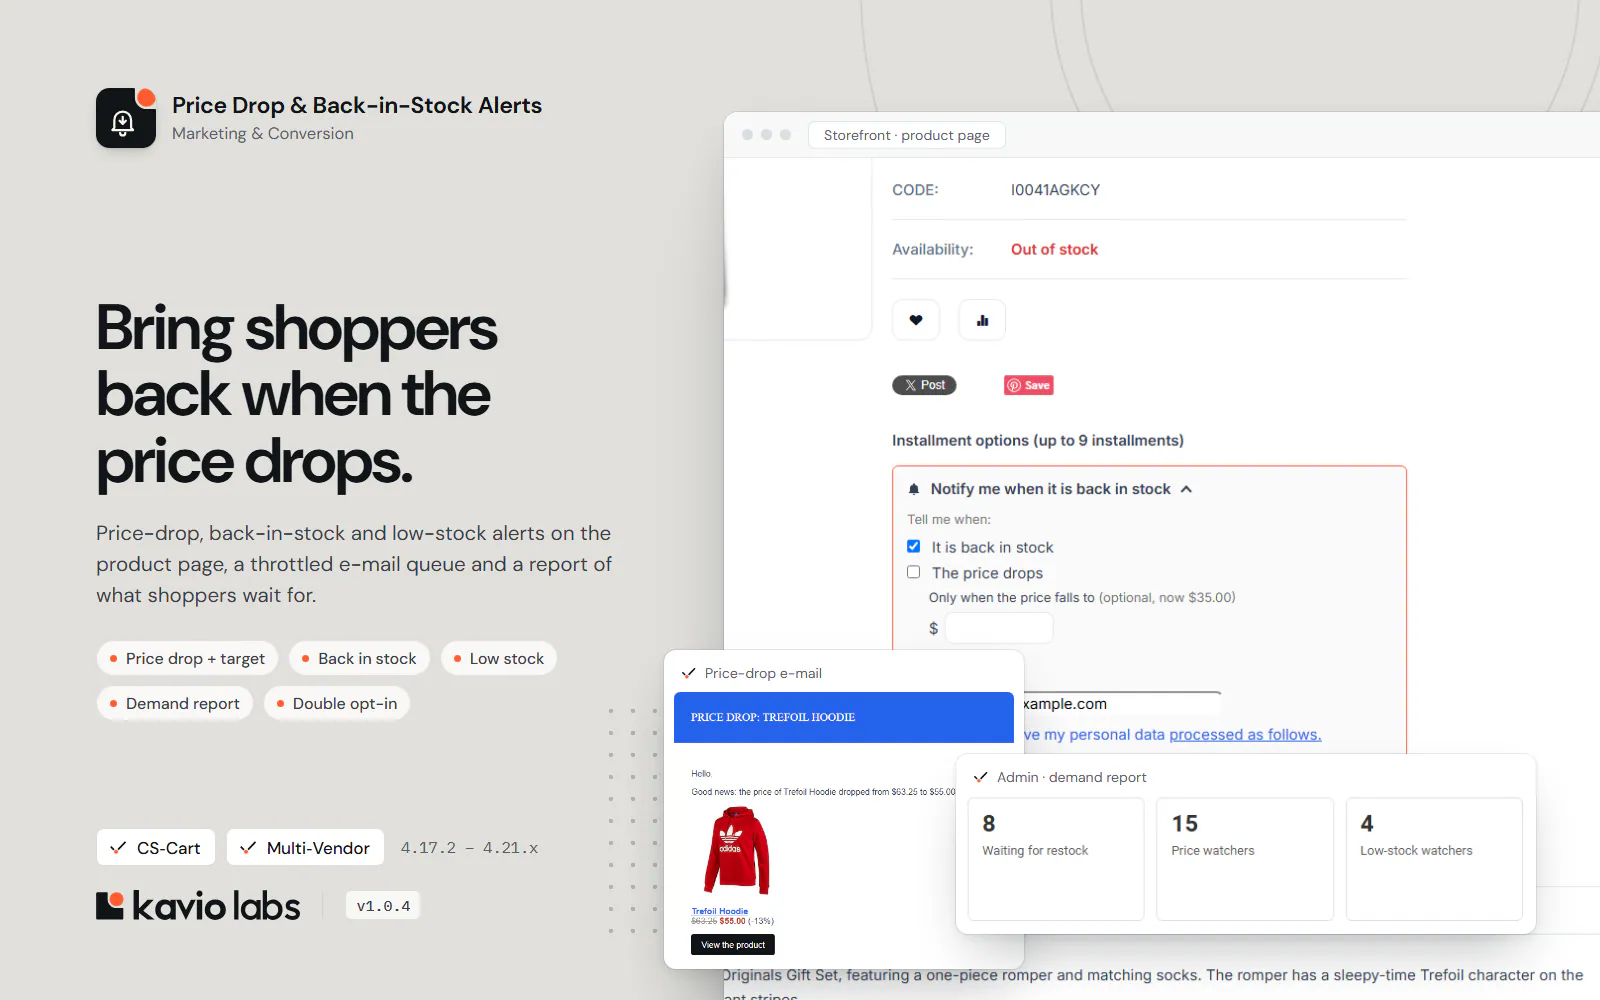The width and height of the screenshot is (1600, 1000).
Task: Click the Waiting for restock stat card
Action: click(x=1056, y=859)
